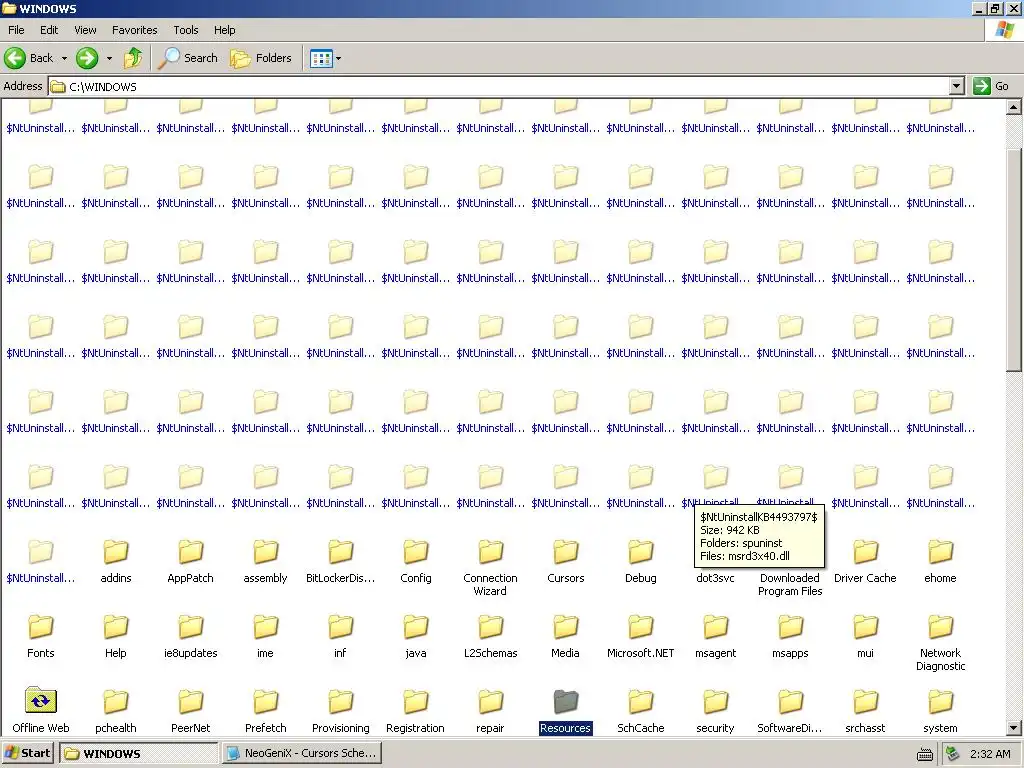Select the Connection Wizard folder
1024x768 pixels.
pos(490,568)
